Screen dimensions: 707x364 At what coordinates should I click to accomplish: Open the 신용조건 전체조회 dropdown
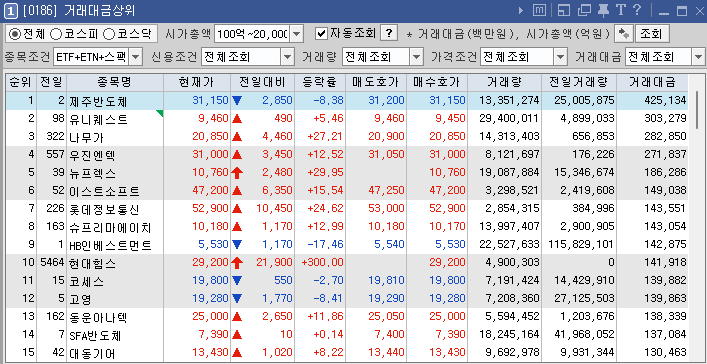[x=288, y=57]
